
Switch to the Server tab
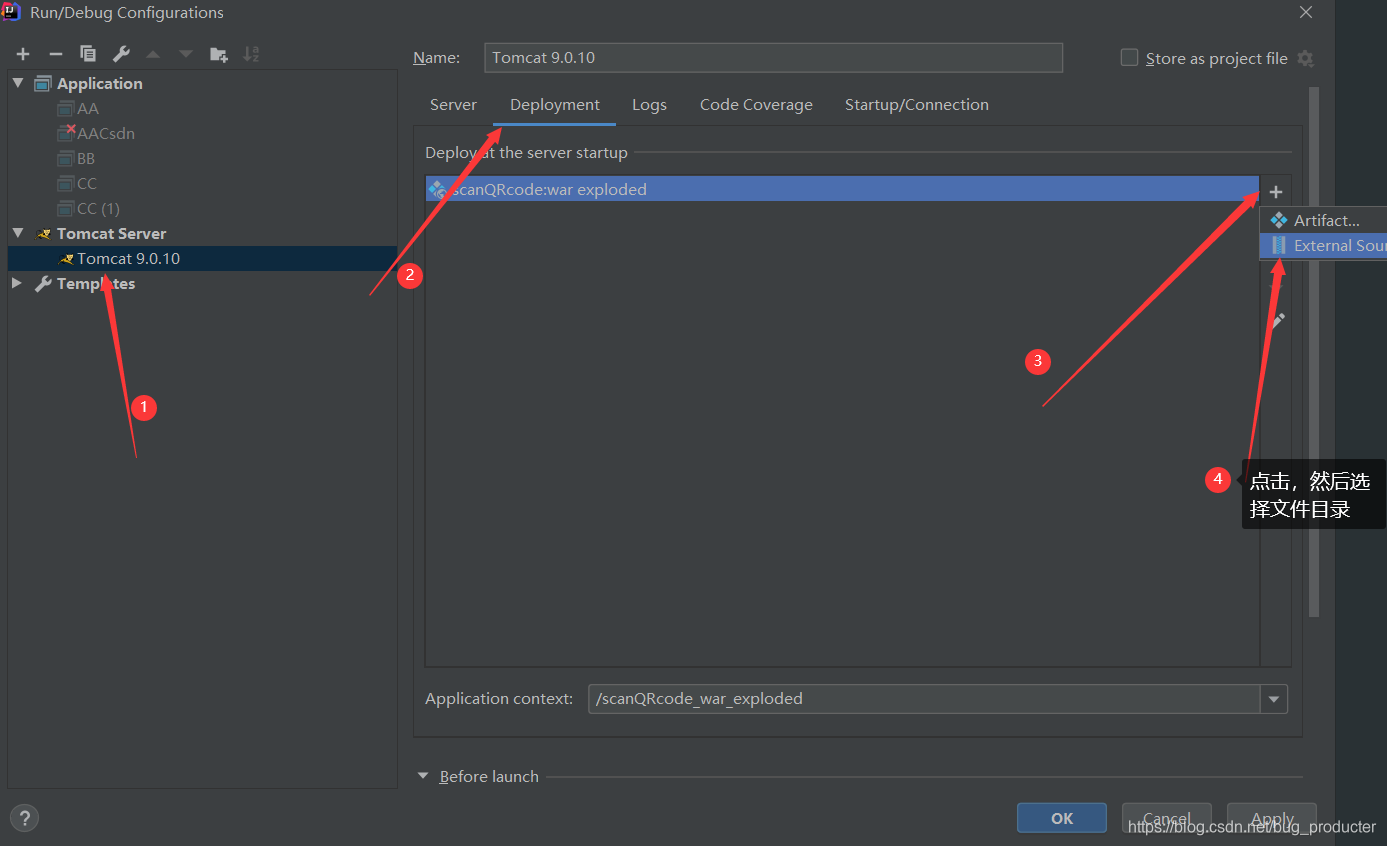coord(453,105)
